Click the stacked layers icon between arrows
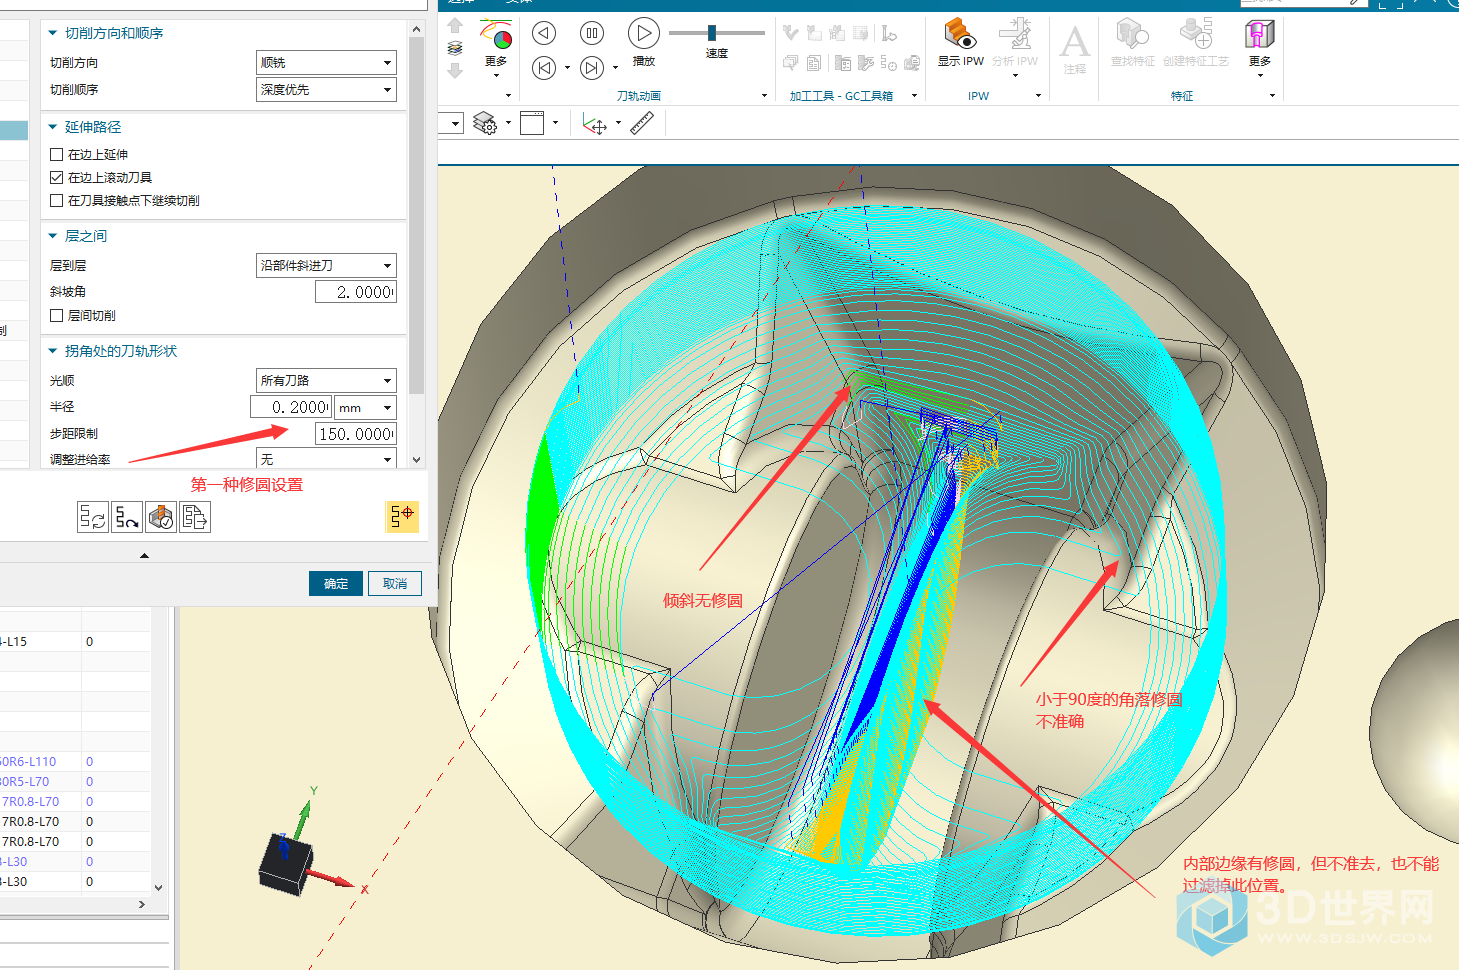 point(455,48)
